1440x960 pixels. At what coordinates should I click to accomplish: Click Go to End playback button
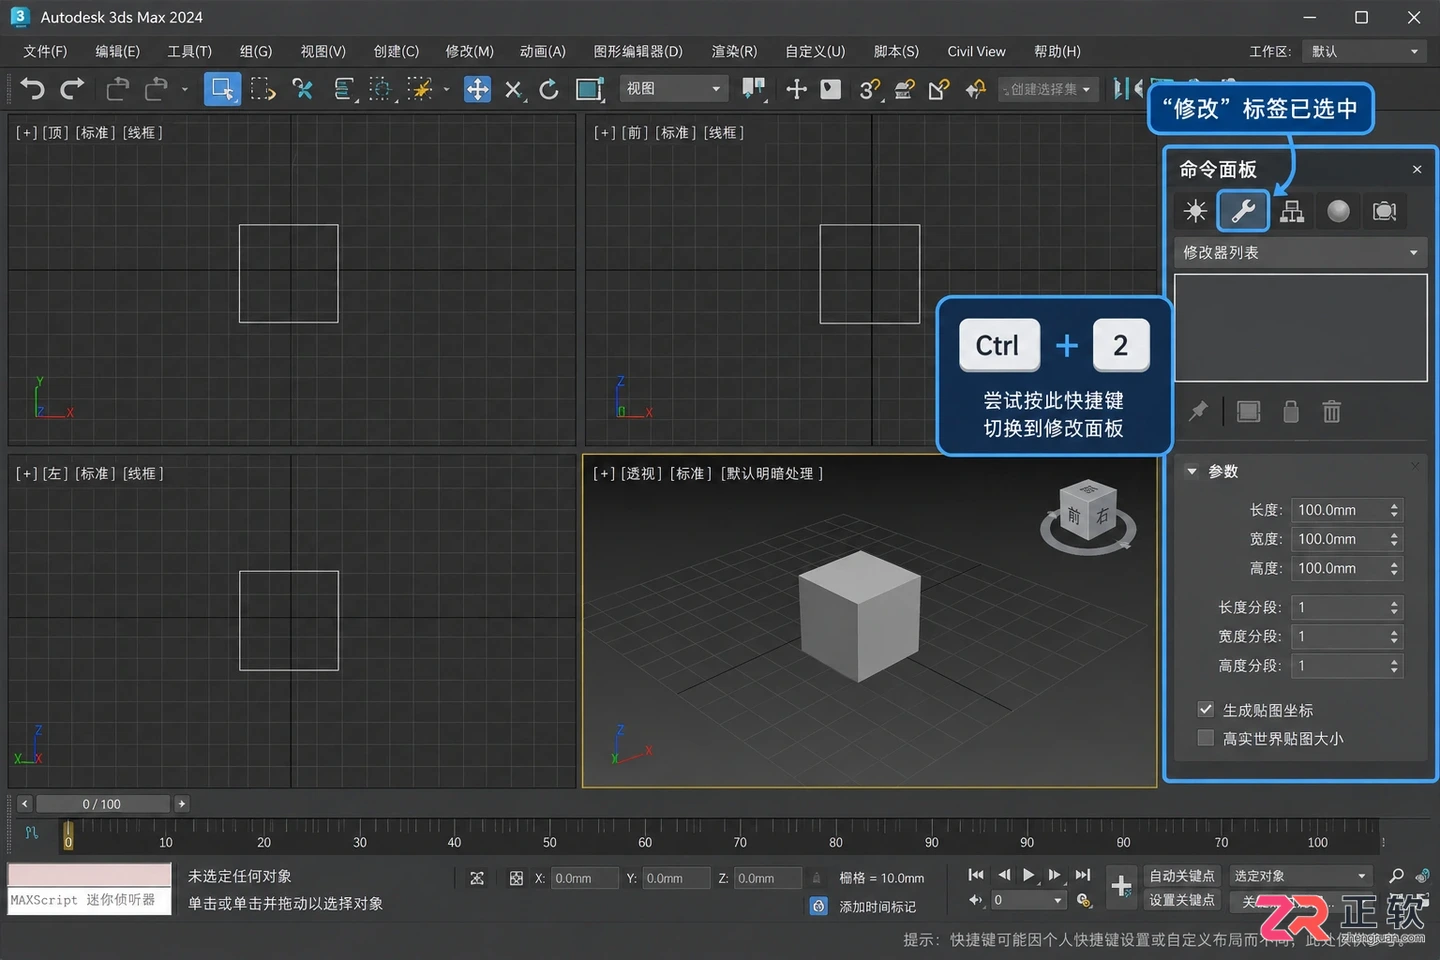1083,875
